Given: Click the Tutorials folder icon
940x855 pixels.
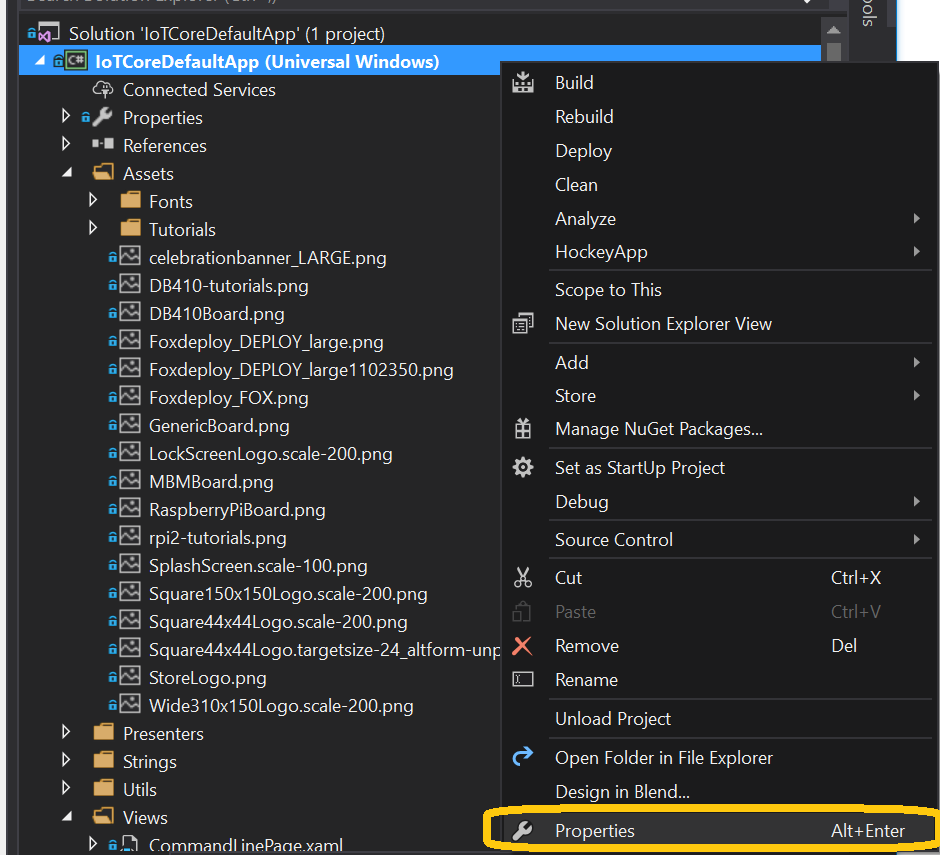Looking at the screenshot, I should pyautogui.click(x=130, y=228).
